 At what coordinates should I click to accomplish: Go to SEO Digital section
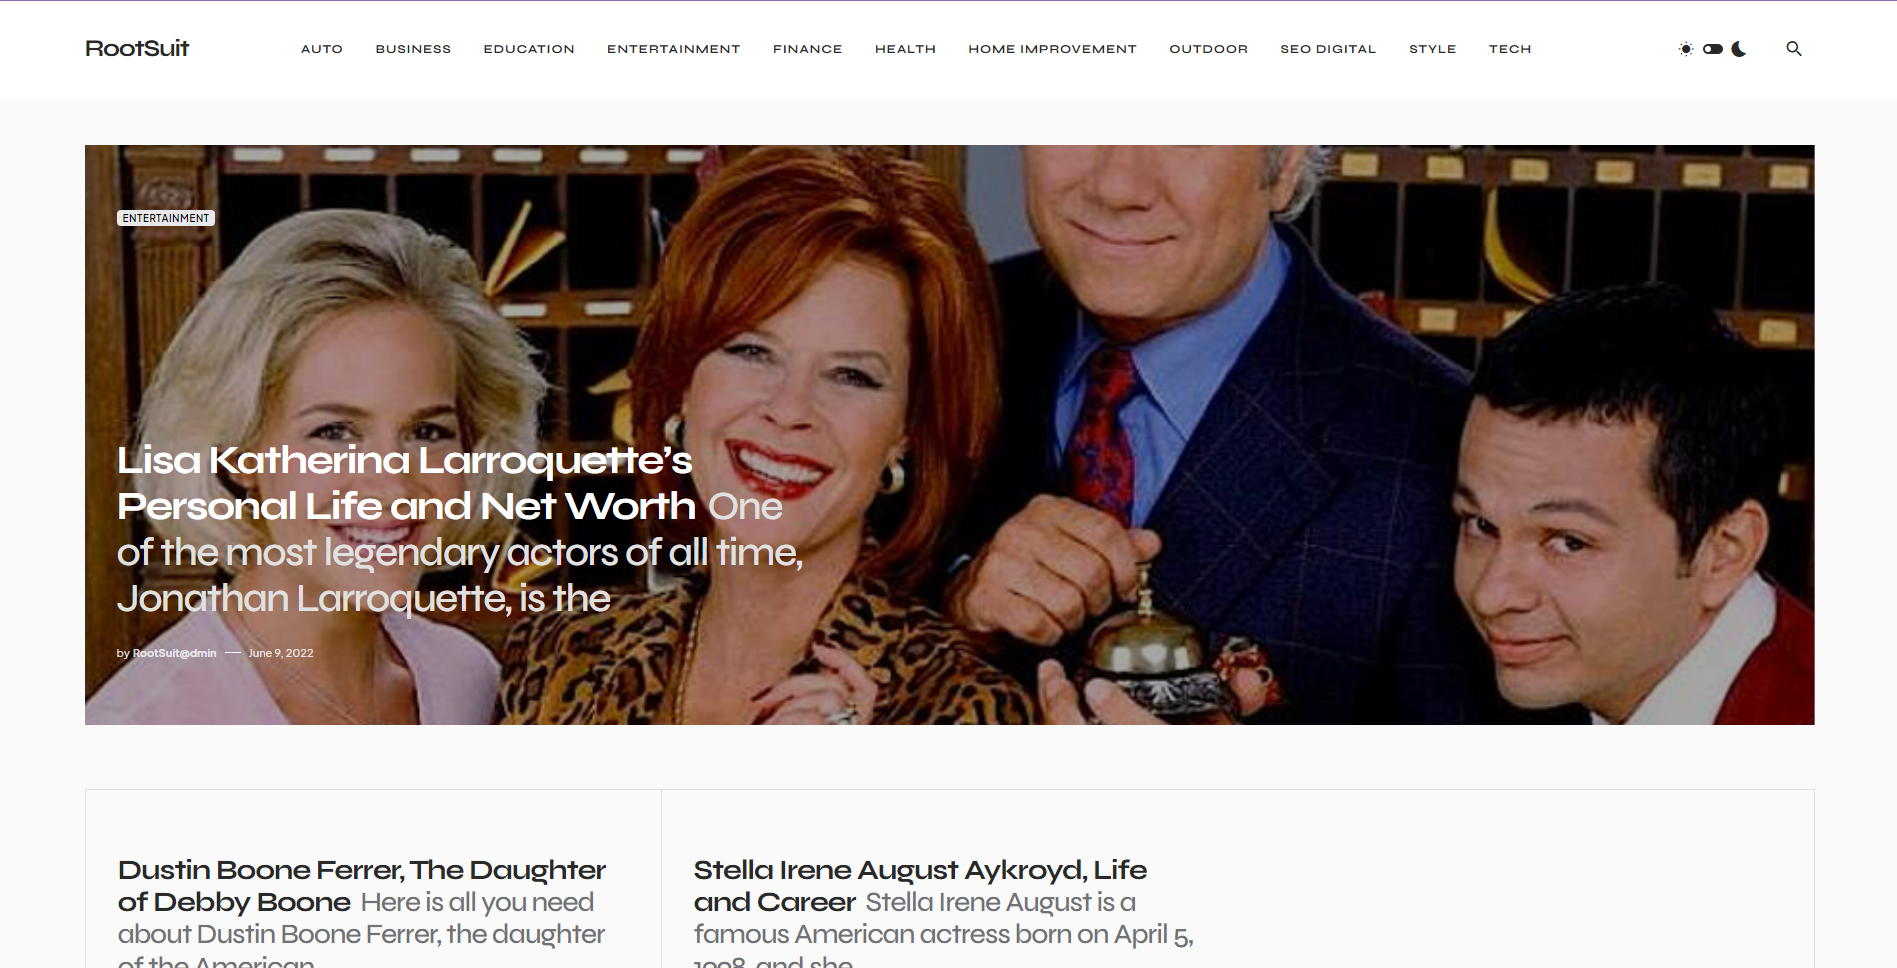pos(1328,49)
